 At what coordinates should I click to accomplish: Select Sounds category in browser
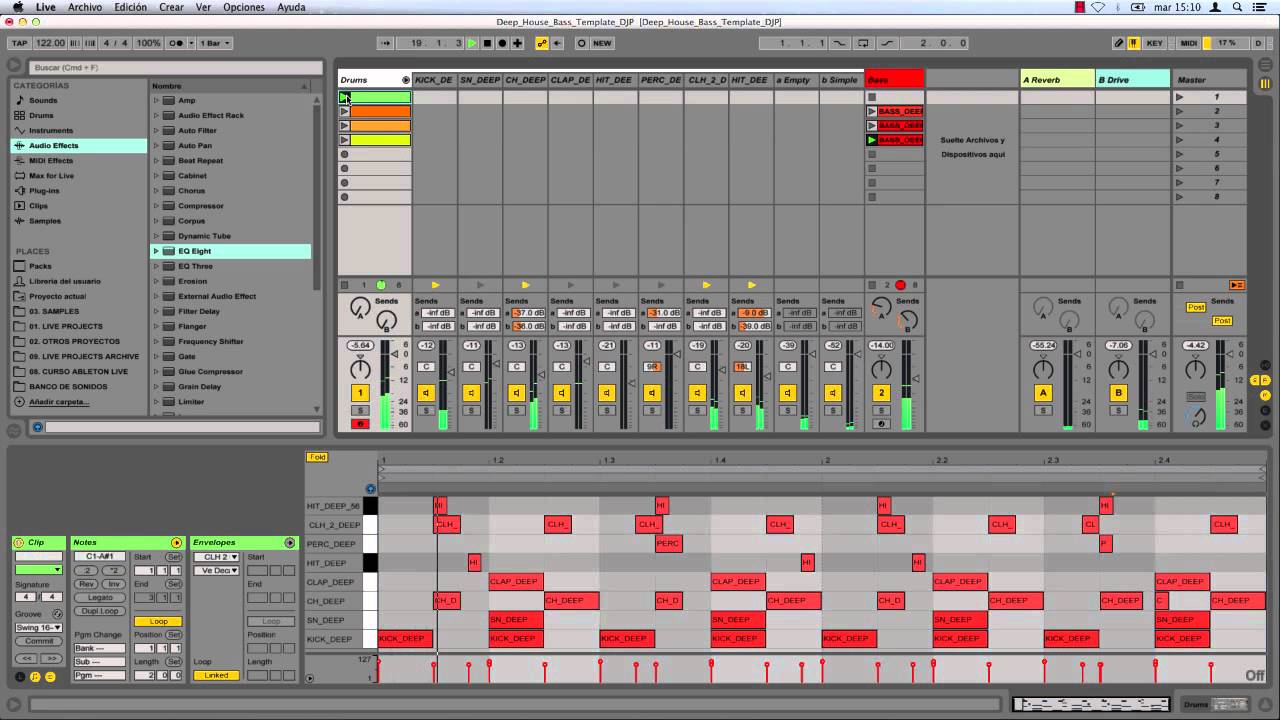[x=43, y=100]
